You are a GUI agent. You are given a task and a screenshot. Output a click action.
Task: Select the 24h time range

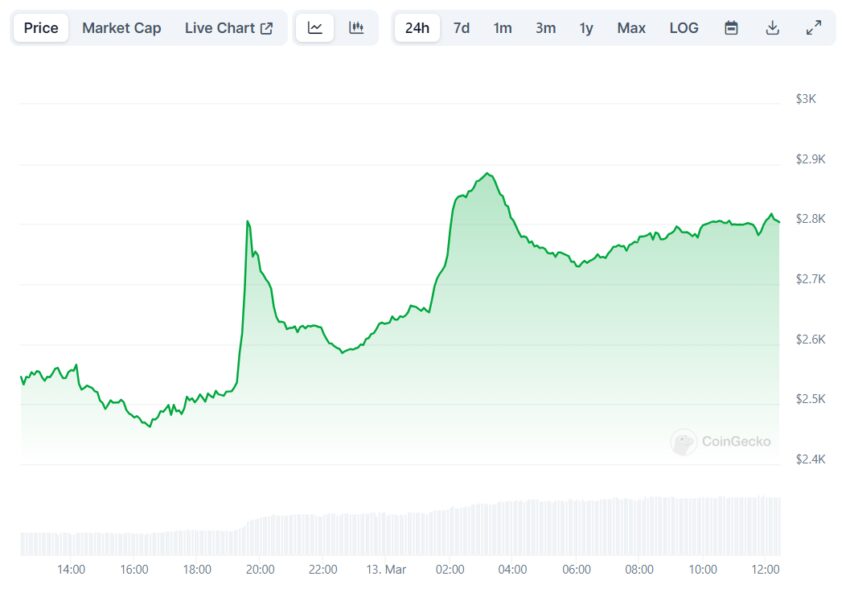[417, 28]
